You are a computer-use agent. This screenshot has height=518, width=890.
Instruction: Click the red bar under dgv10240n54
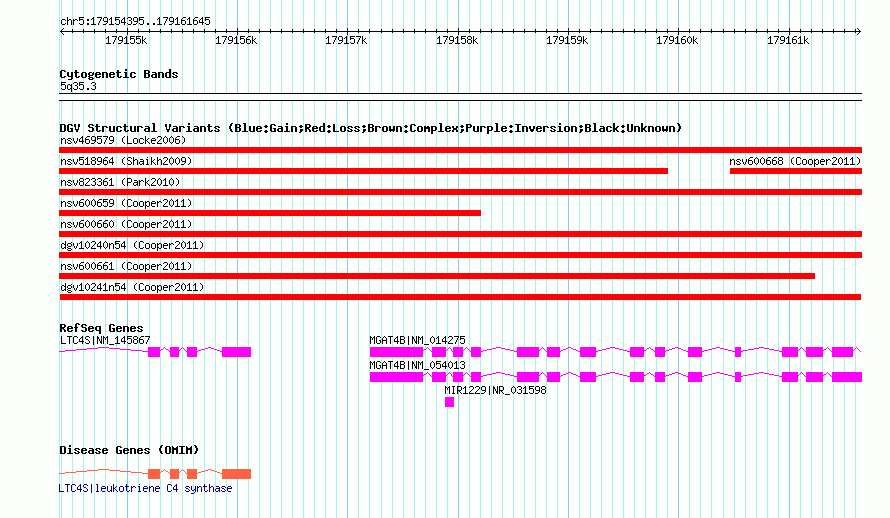460,255
